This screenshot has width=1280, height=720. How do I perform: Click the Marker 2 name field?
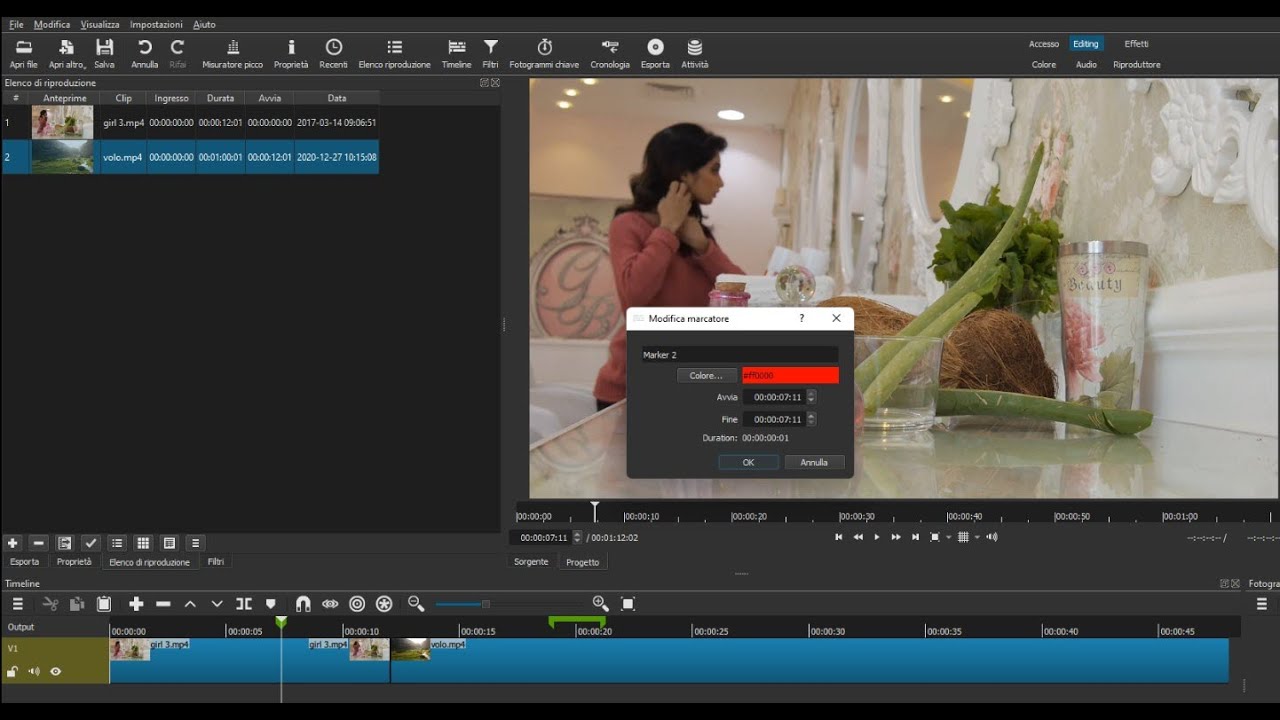click(x=740, y=355)
